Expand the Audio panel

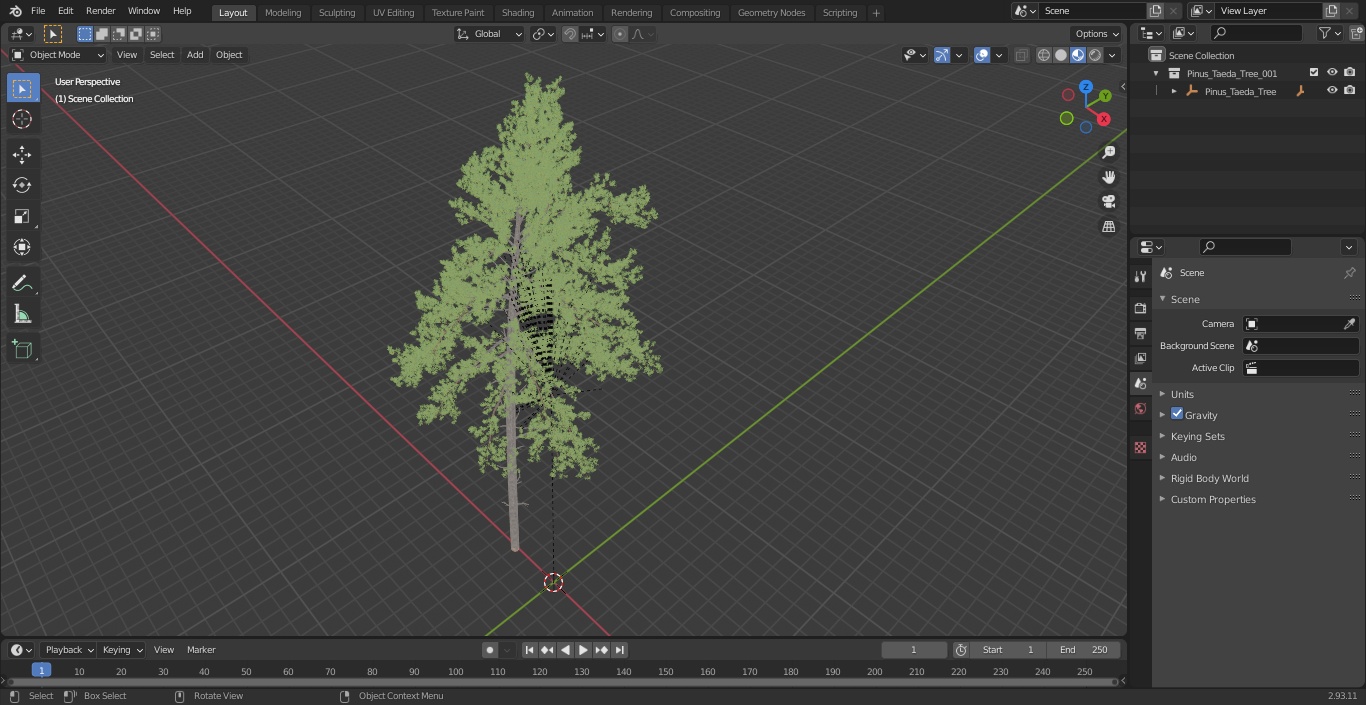point(1184,457)
